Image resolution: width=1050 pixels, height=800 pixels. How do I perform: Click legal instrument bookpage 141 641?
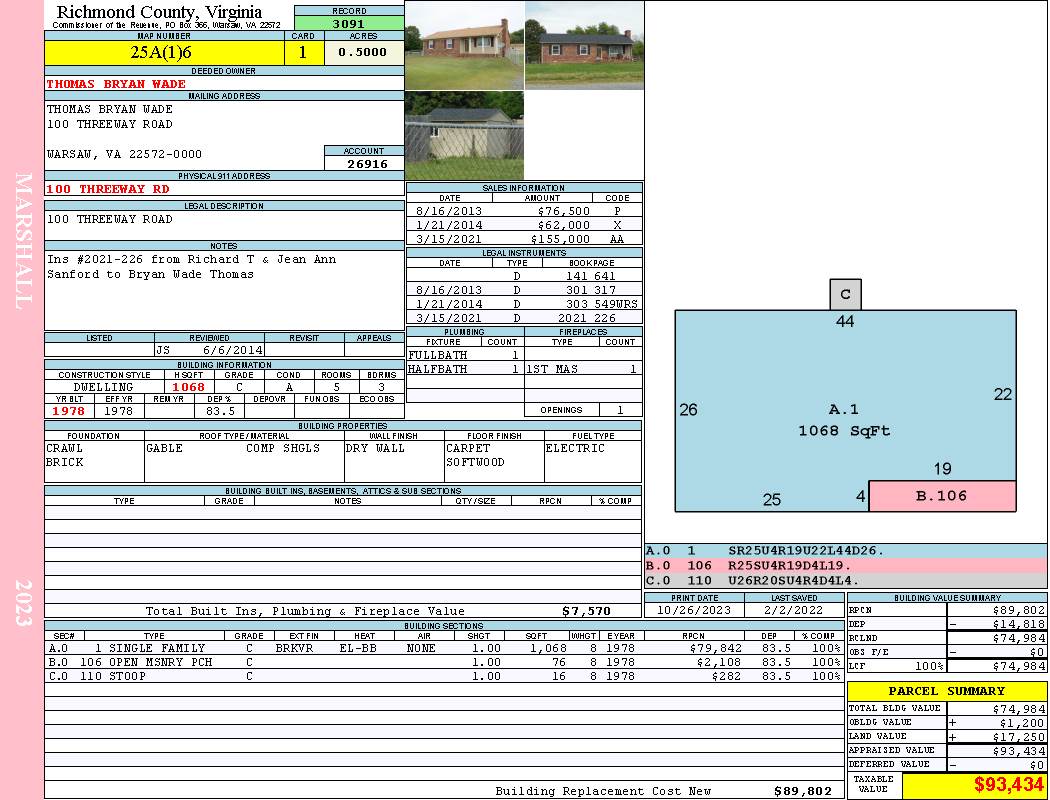pyautogui.click(x=591, y=276)
